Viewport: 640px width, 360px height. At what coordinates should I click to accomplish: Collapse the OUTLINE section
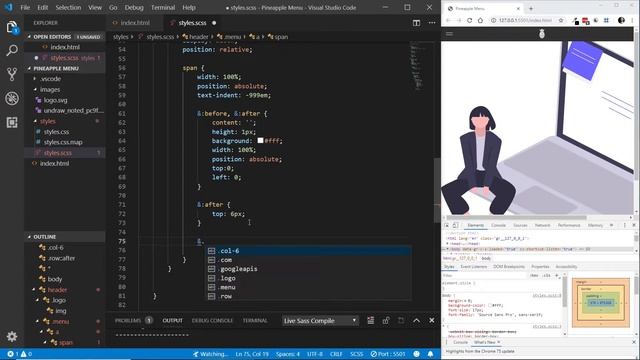64,237
